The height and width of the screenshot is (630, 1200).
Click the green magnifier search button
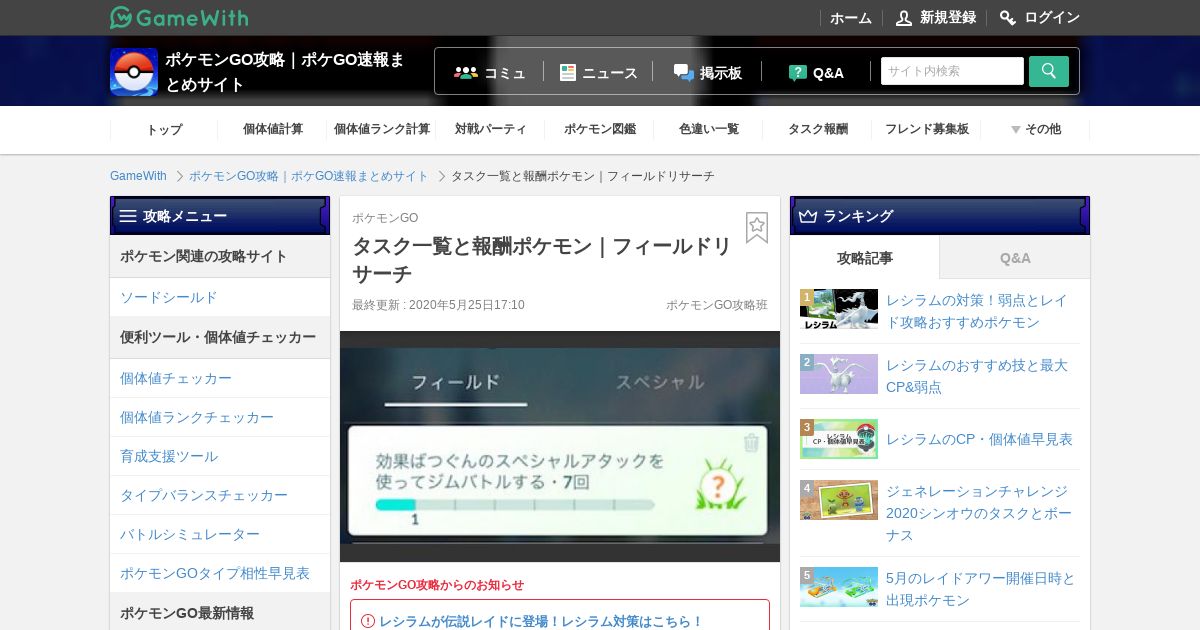pyautogui.click(x=1049, y=71)
